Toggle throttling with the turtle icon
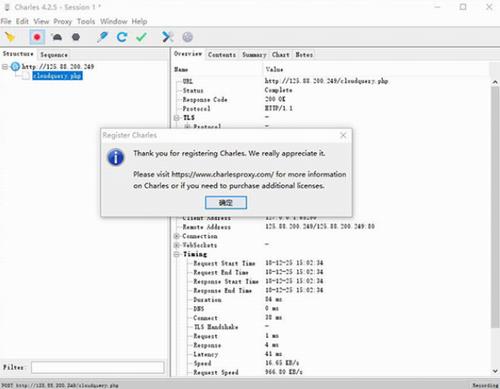 point(57,37)
